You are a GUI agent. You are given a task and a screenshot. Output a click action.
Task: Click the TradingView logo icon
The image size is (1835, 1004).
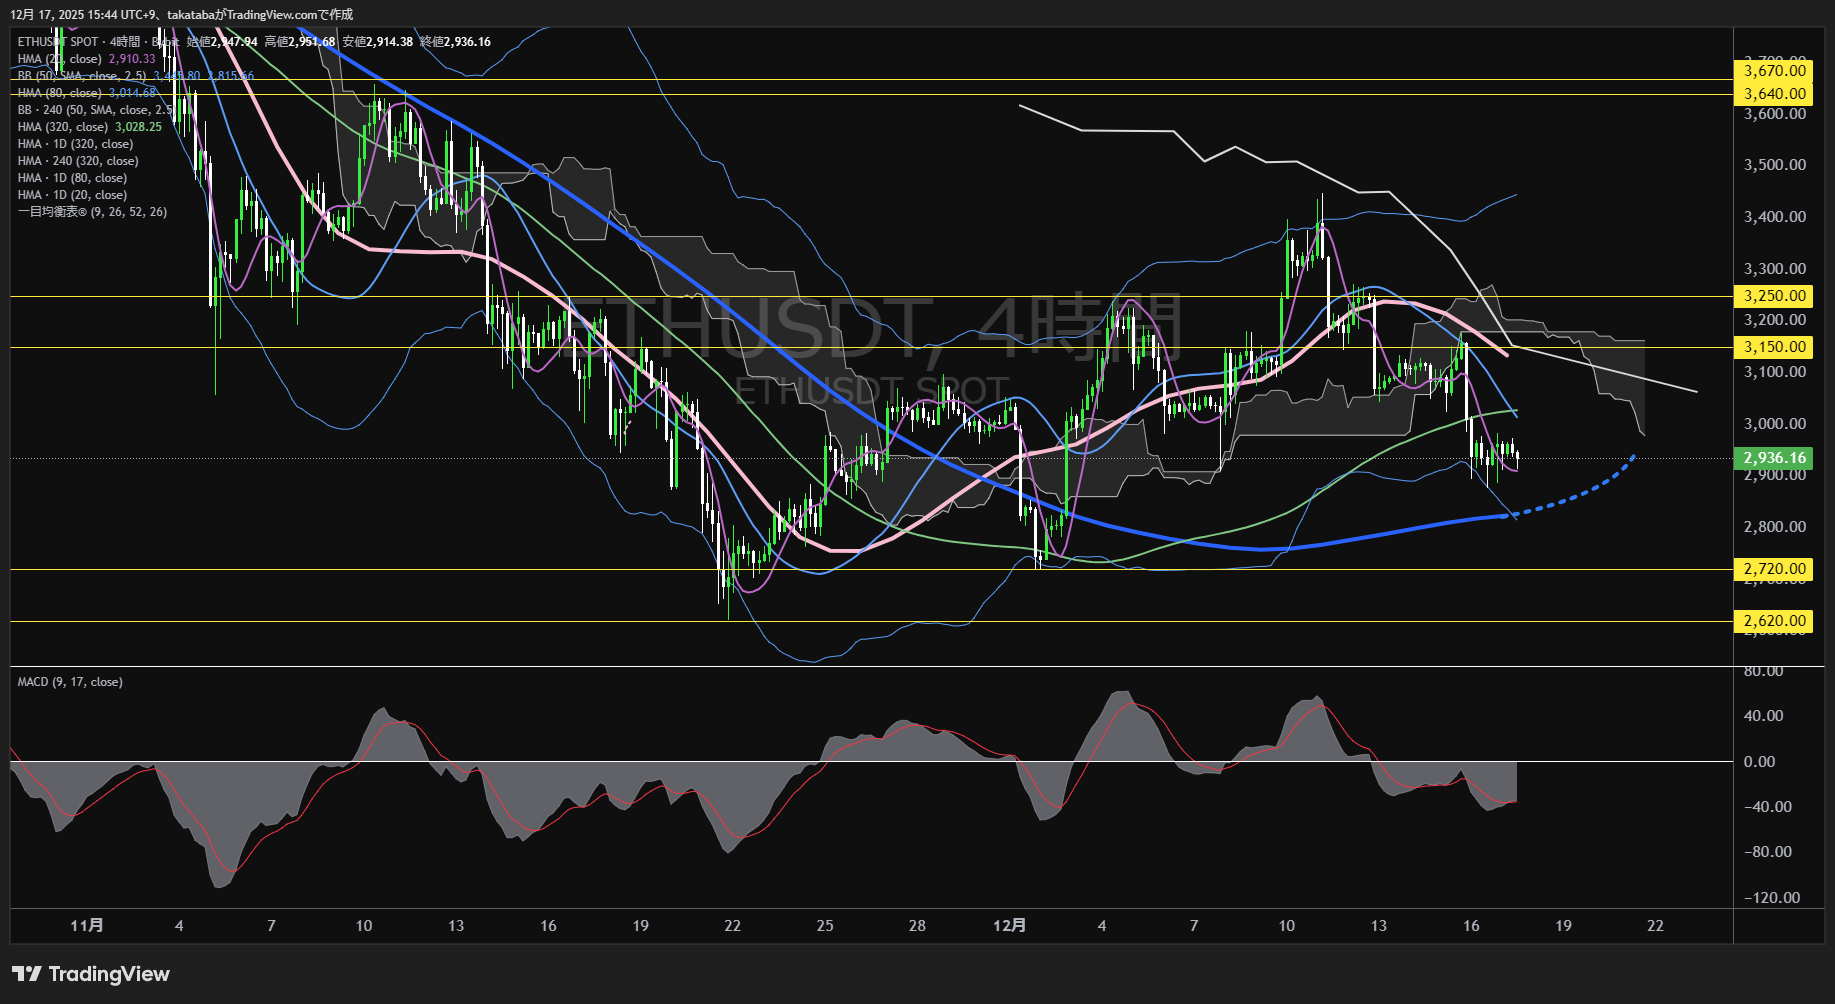[26, 974]
